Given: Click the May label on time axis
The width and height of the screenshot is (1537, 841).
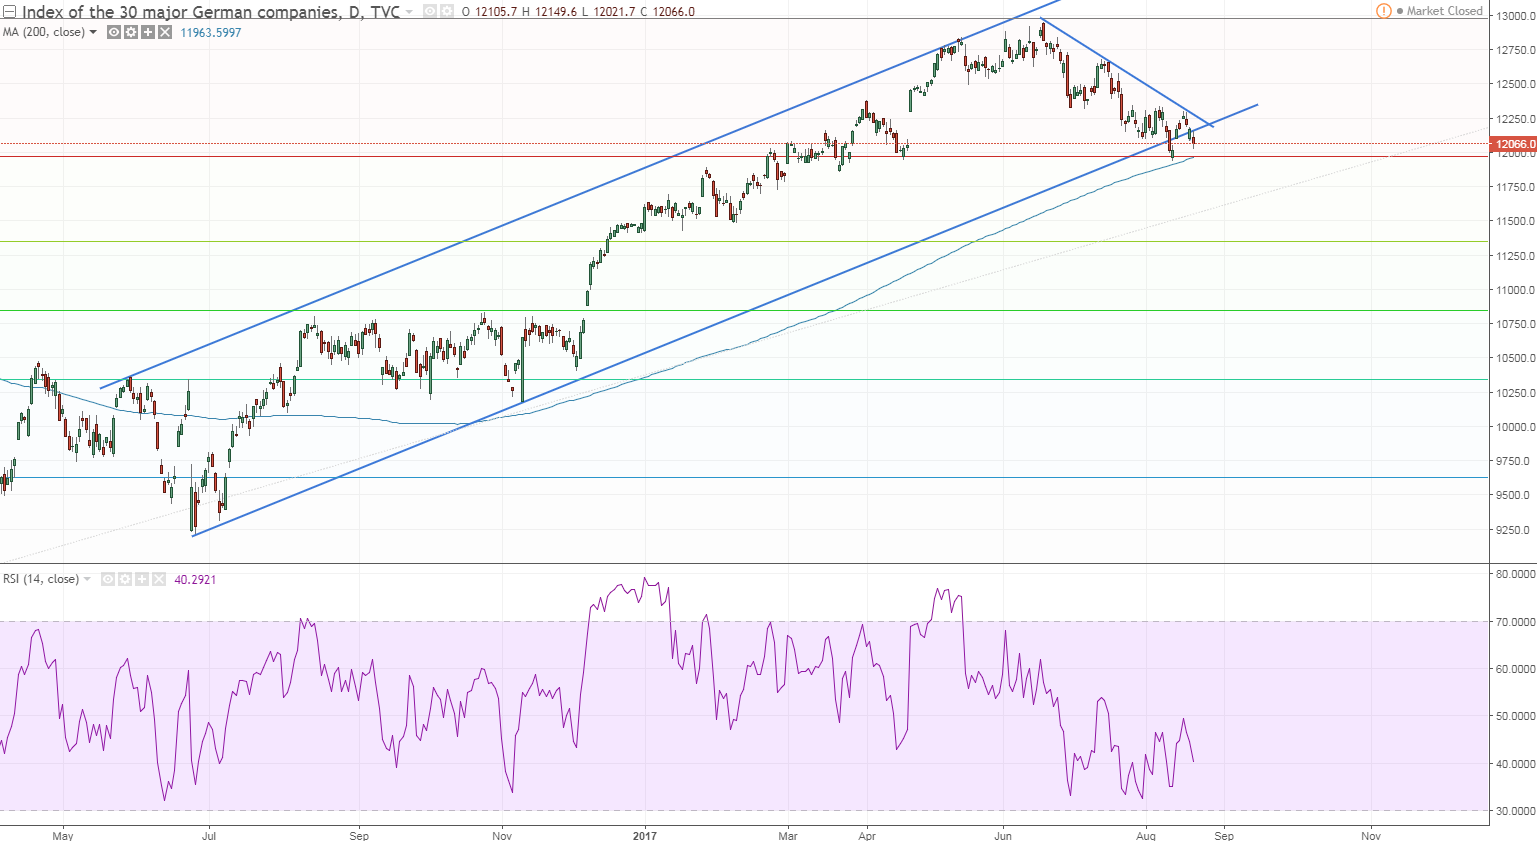Looking at the screenshot, I should (63, 835).
